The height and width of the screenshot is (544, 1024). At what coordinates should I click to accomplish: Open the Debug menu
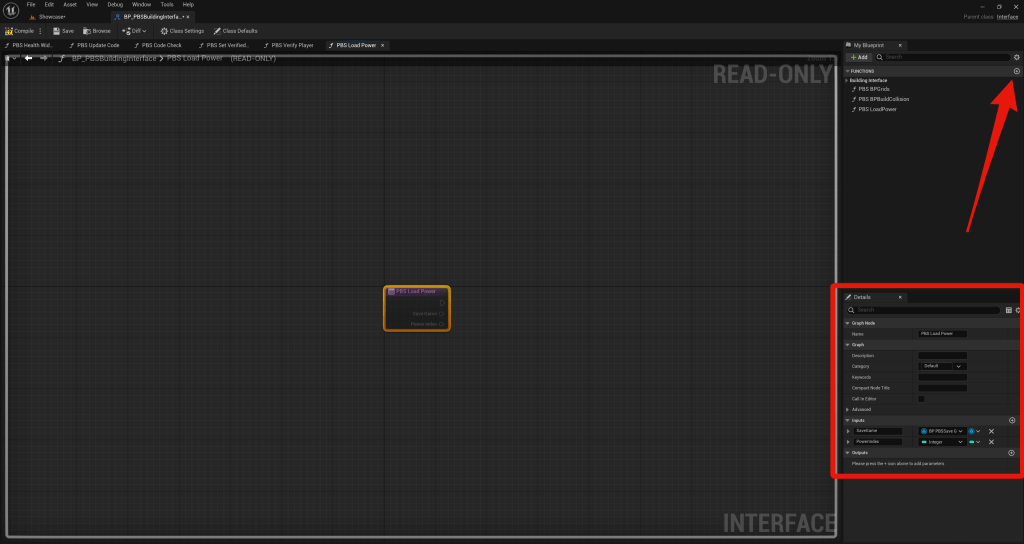[x=115, y=5]
